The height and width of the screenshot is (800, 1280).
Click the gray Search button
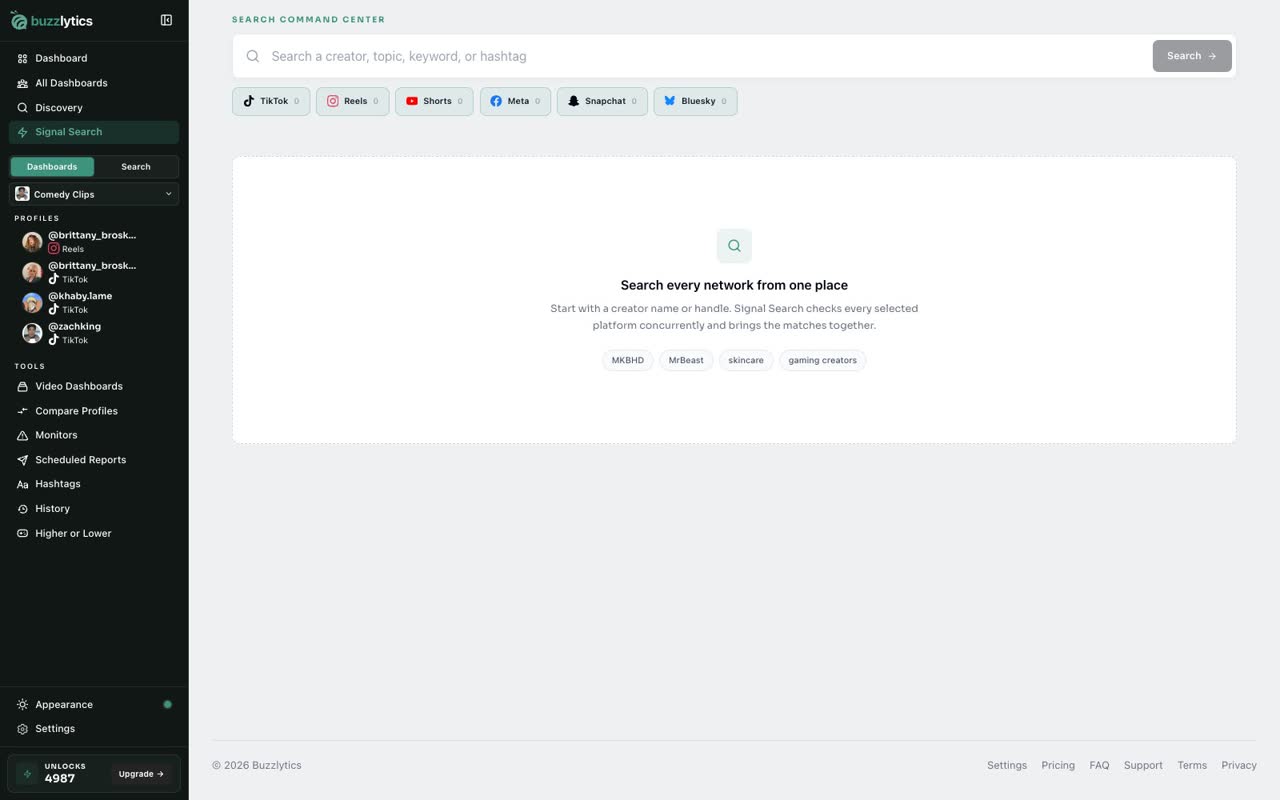pos(1192,56)
